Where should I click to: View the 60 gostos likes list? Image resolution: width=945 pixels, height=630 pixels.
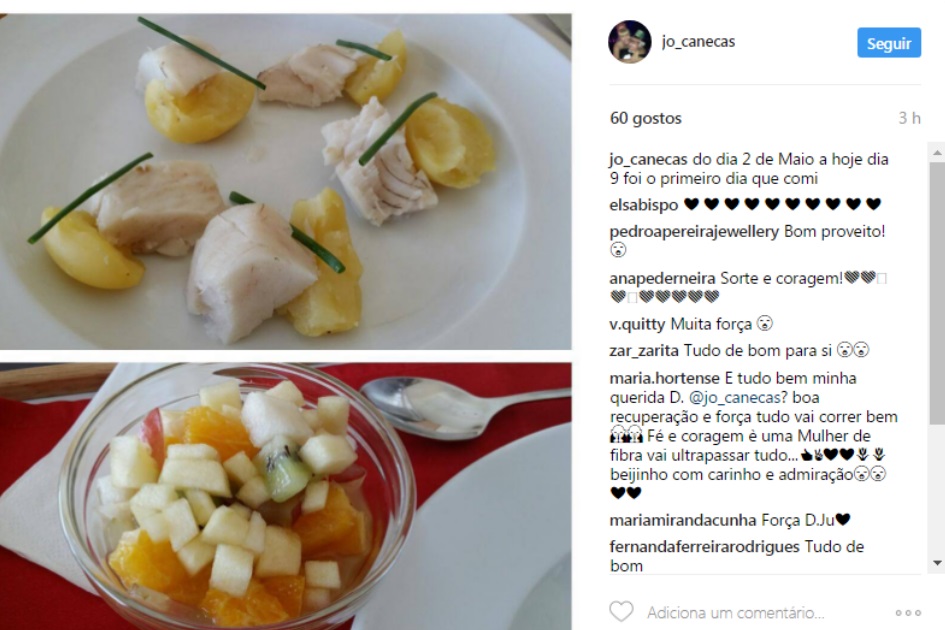645,118
